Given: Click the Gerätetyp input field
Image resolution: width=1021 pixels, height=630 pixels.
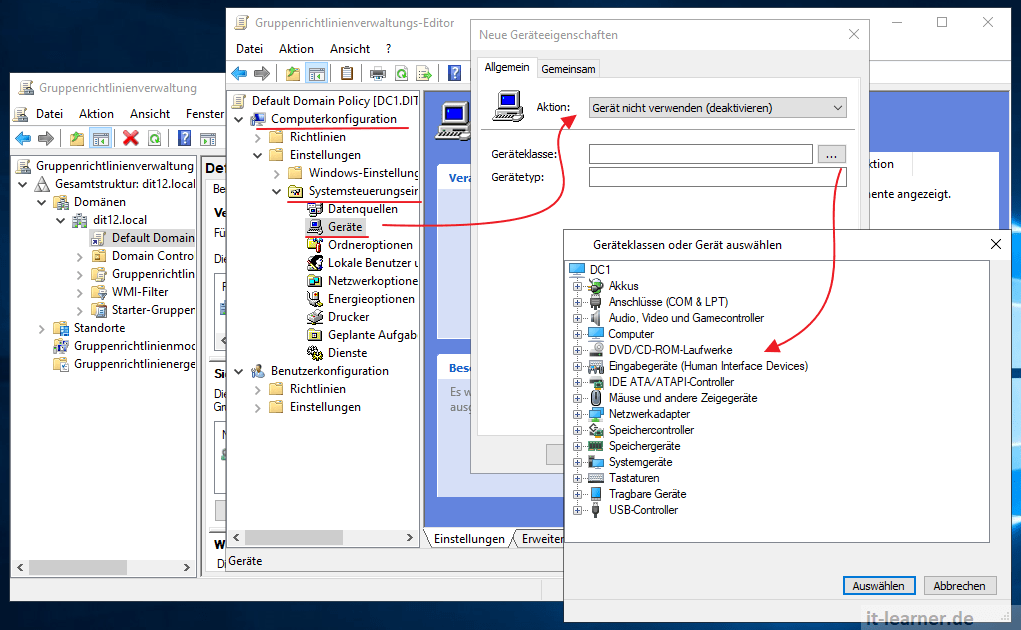Looking at the screenshot, I should [x=718, y=177].
